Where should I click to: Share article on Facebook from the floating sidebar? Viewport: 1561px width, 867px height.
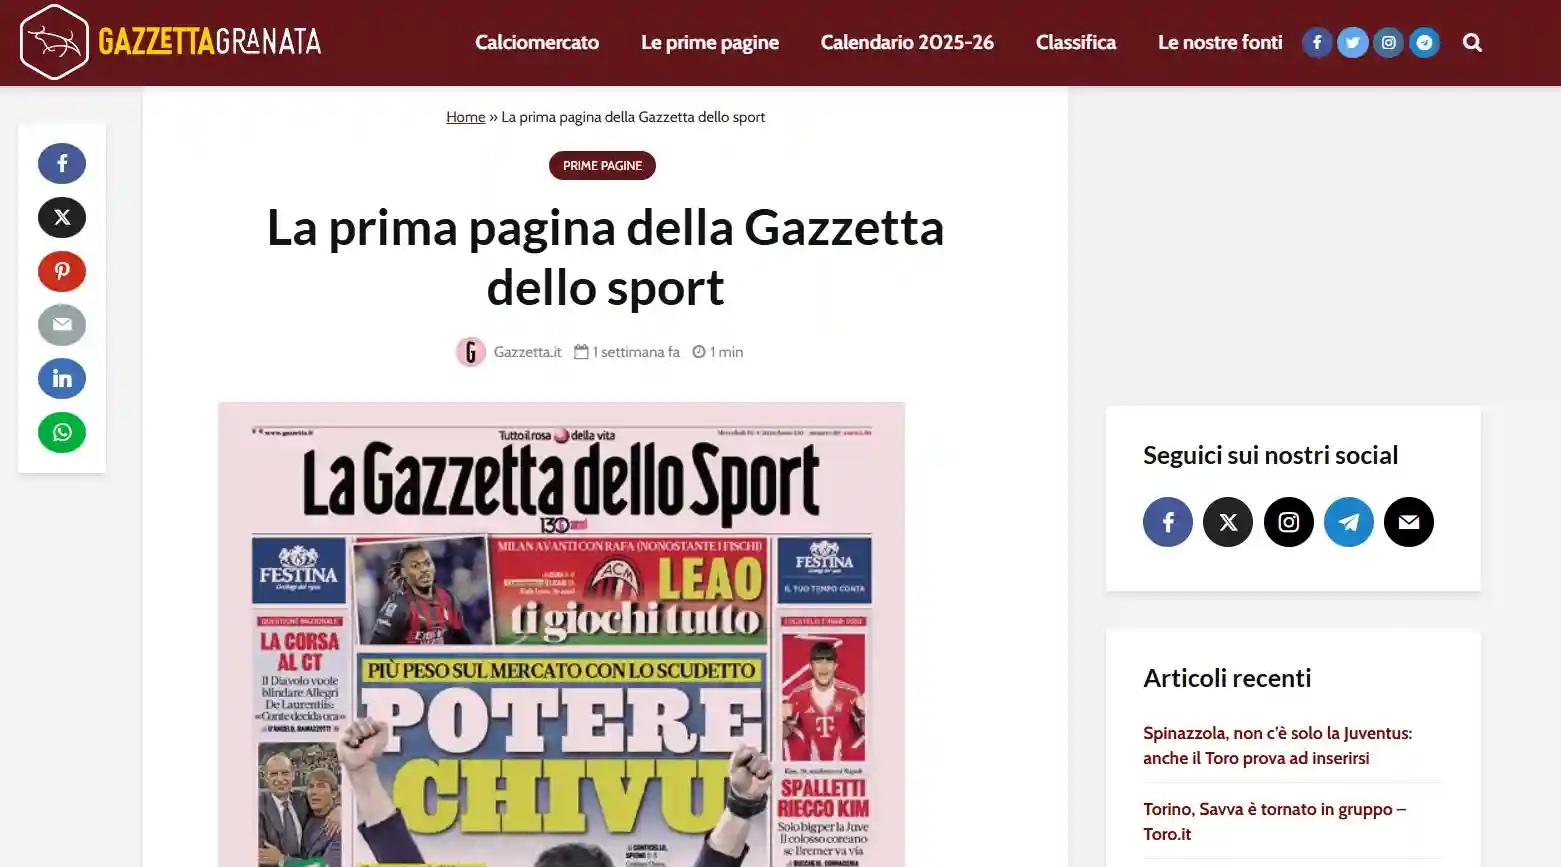click(62, 163)
